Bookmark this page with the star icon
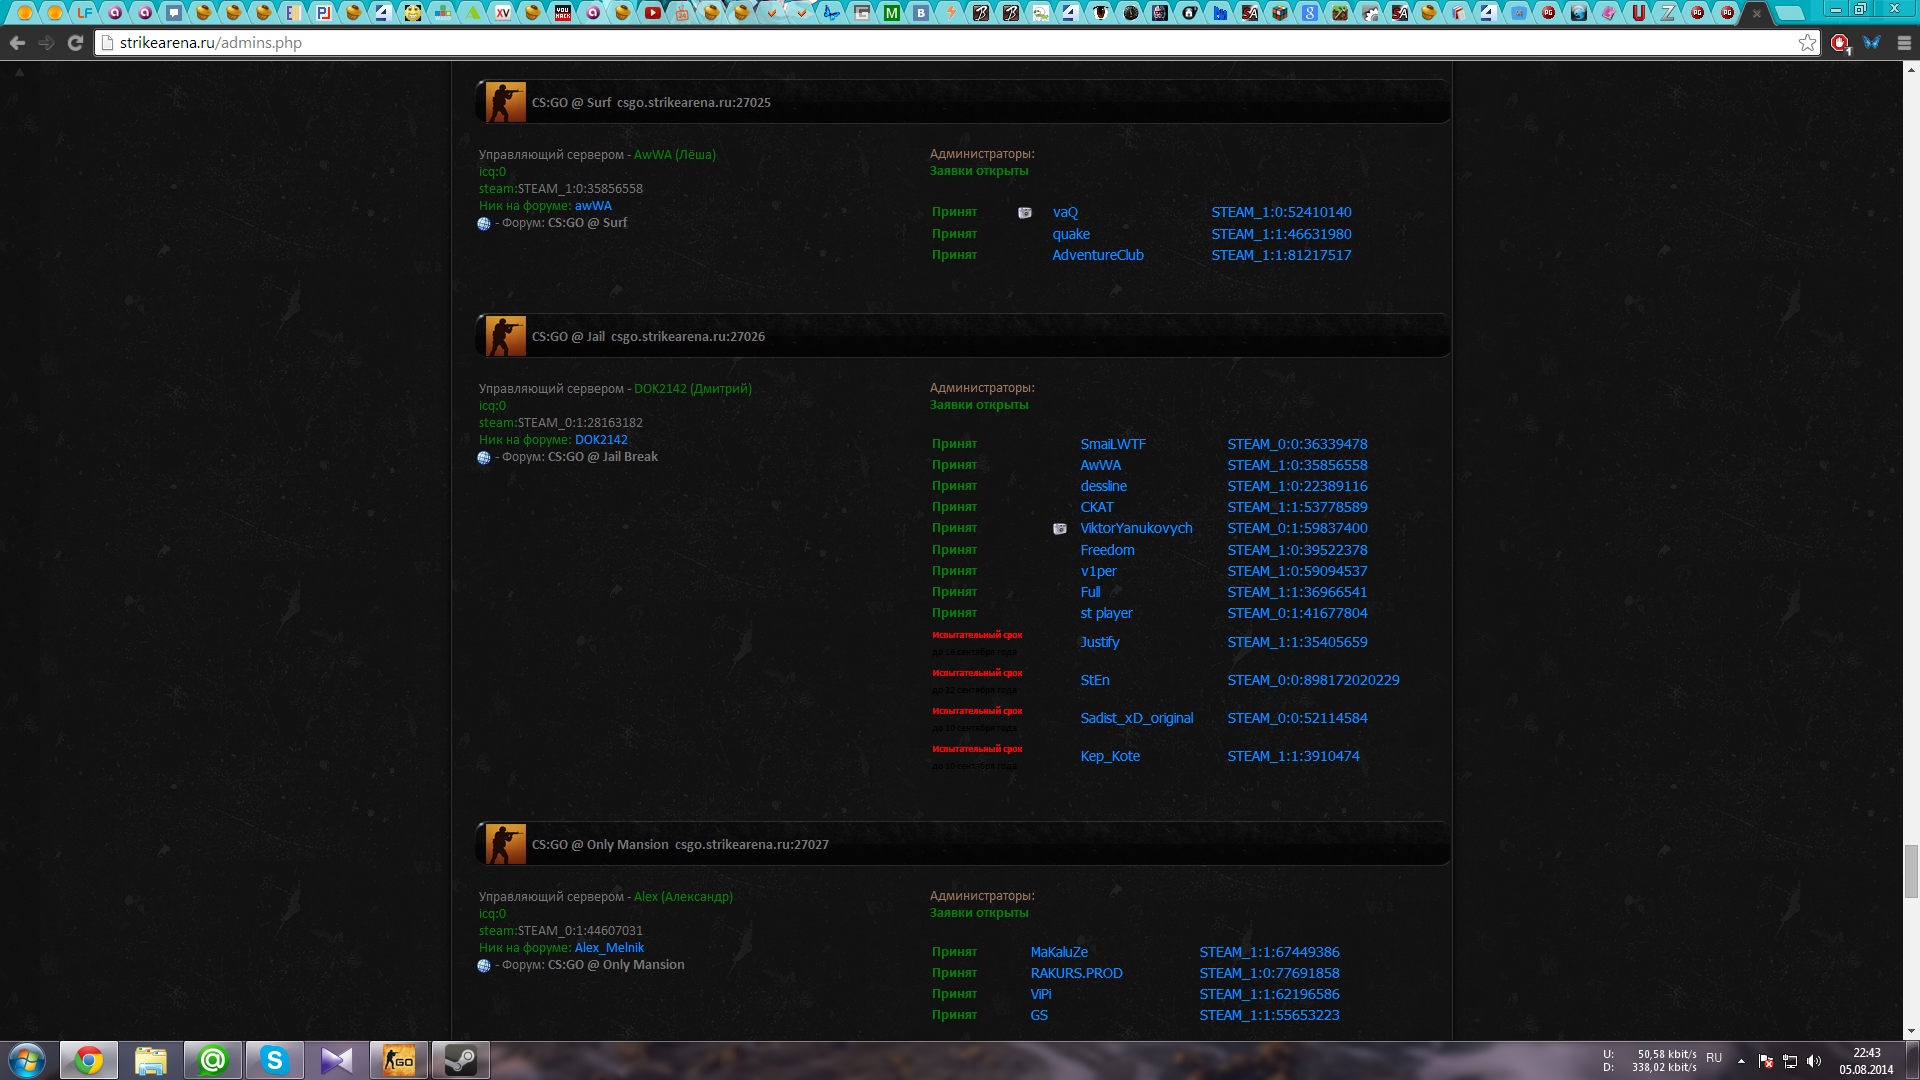This screenshot has height=1080, width=1920. [1807, 43]
